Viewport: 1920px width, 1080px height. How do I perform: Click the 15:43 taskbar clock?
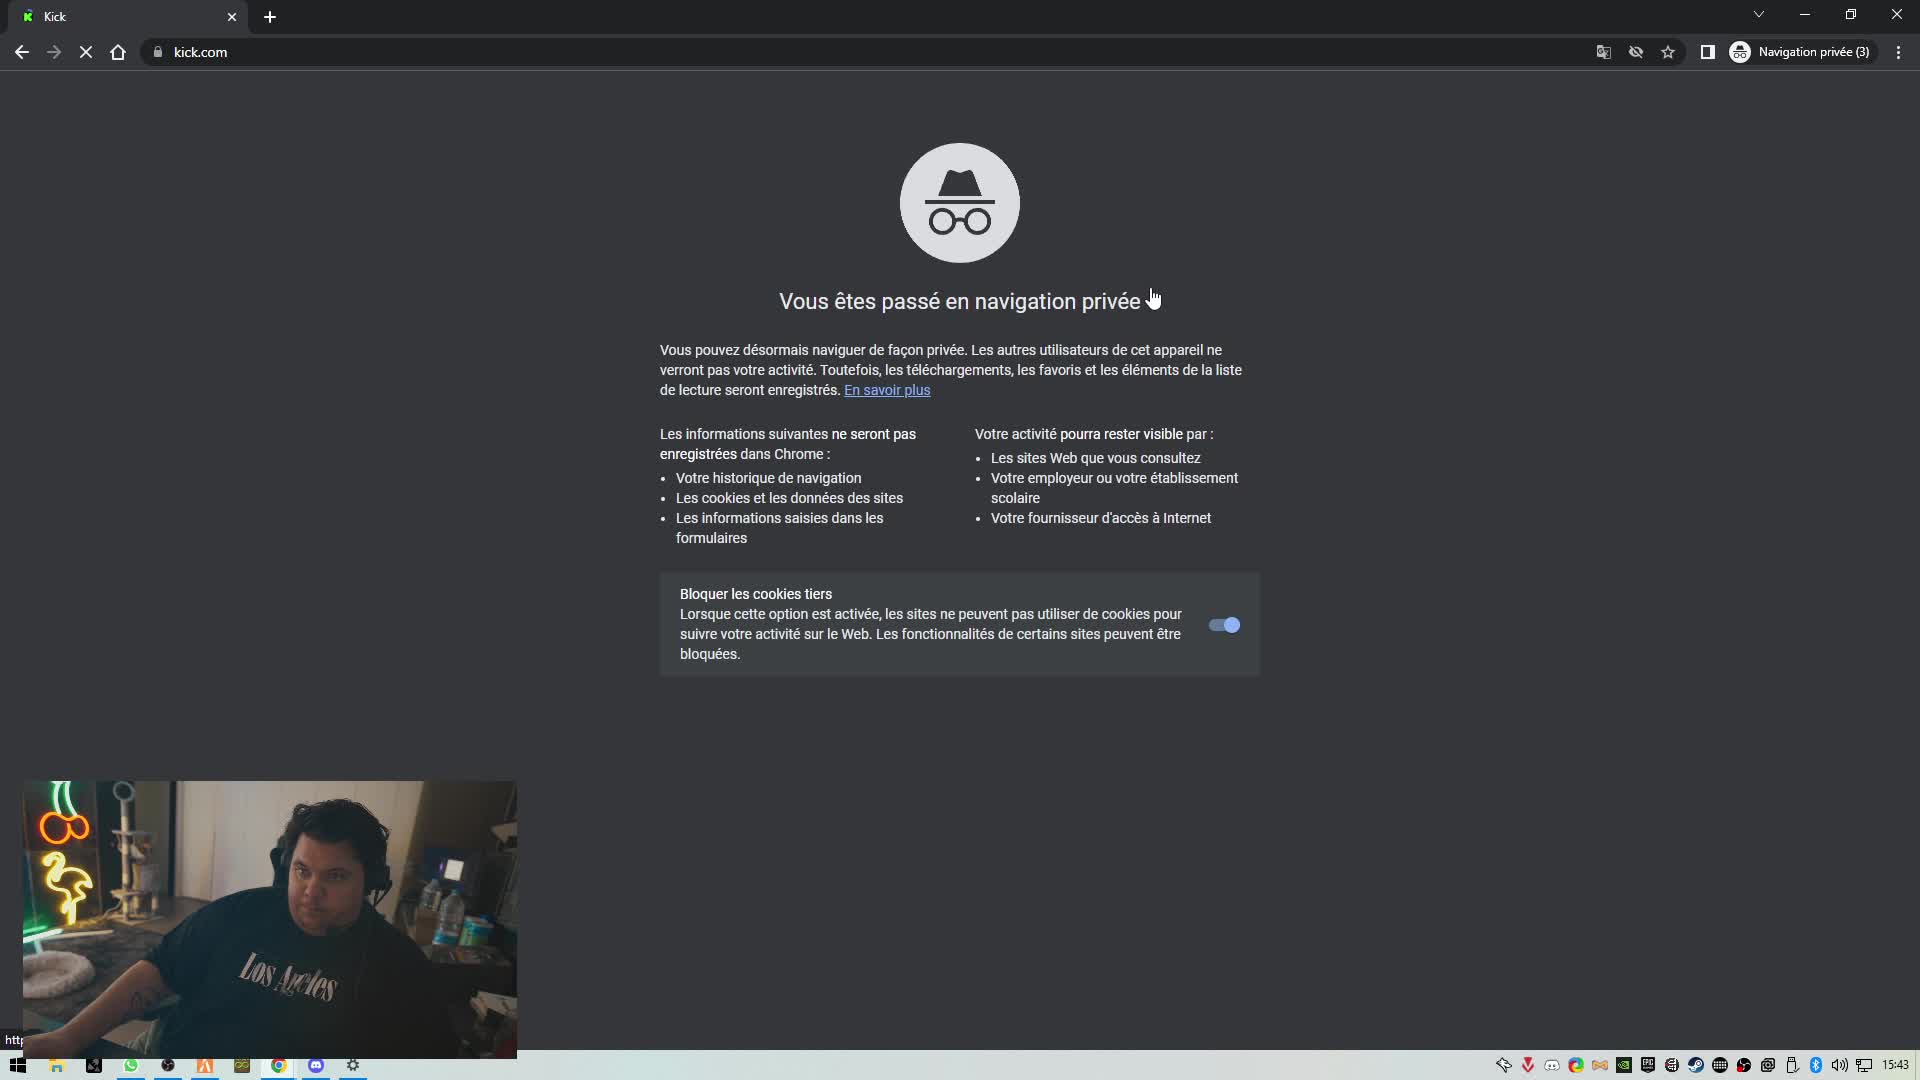tap(1896, 1065)
